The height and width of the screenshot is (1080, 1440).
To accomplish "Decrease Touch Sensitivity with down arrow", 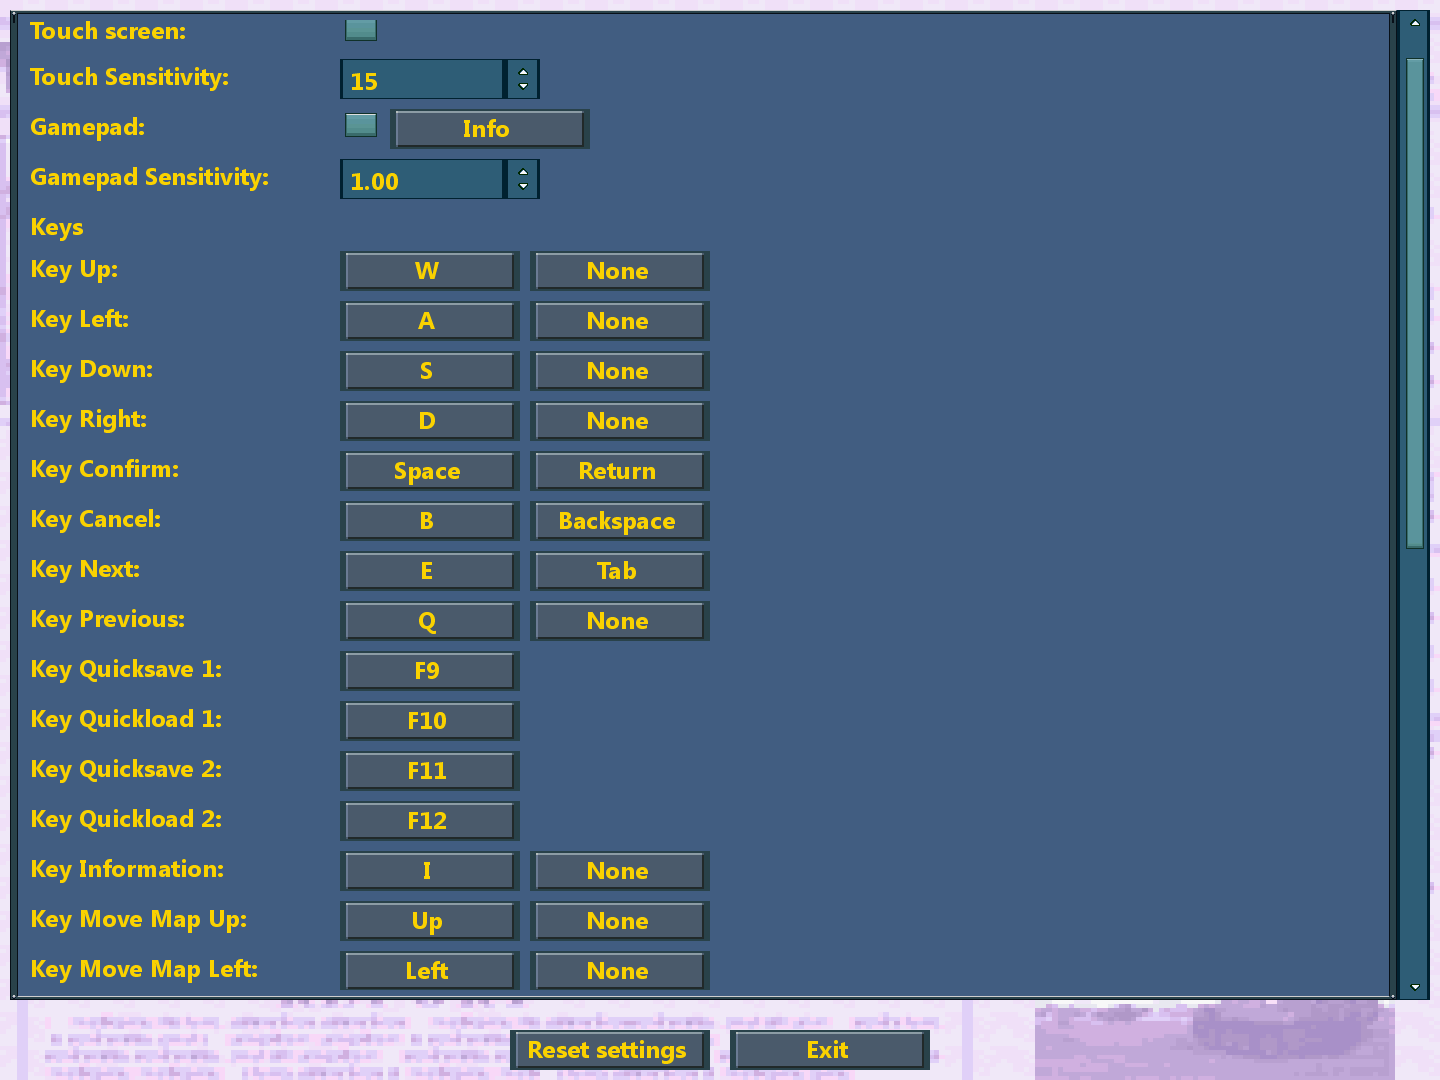I will (523, 88).
